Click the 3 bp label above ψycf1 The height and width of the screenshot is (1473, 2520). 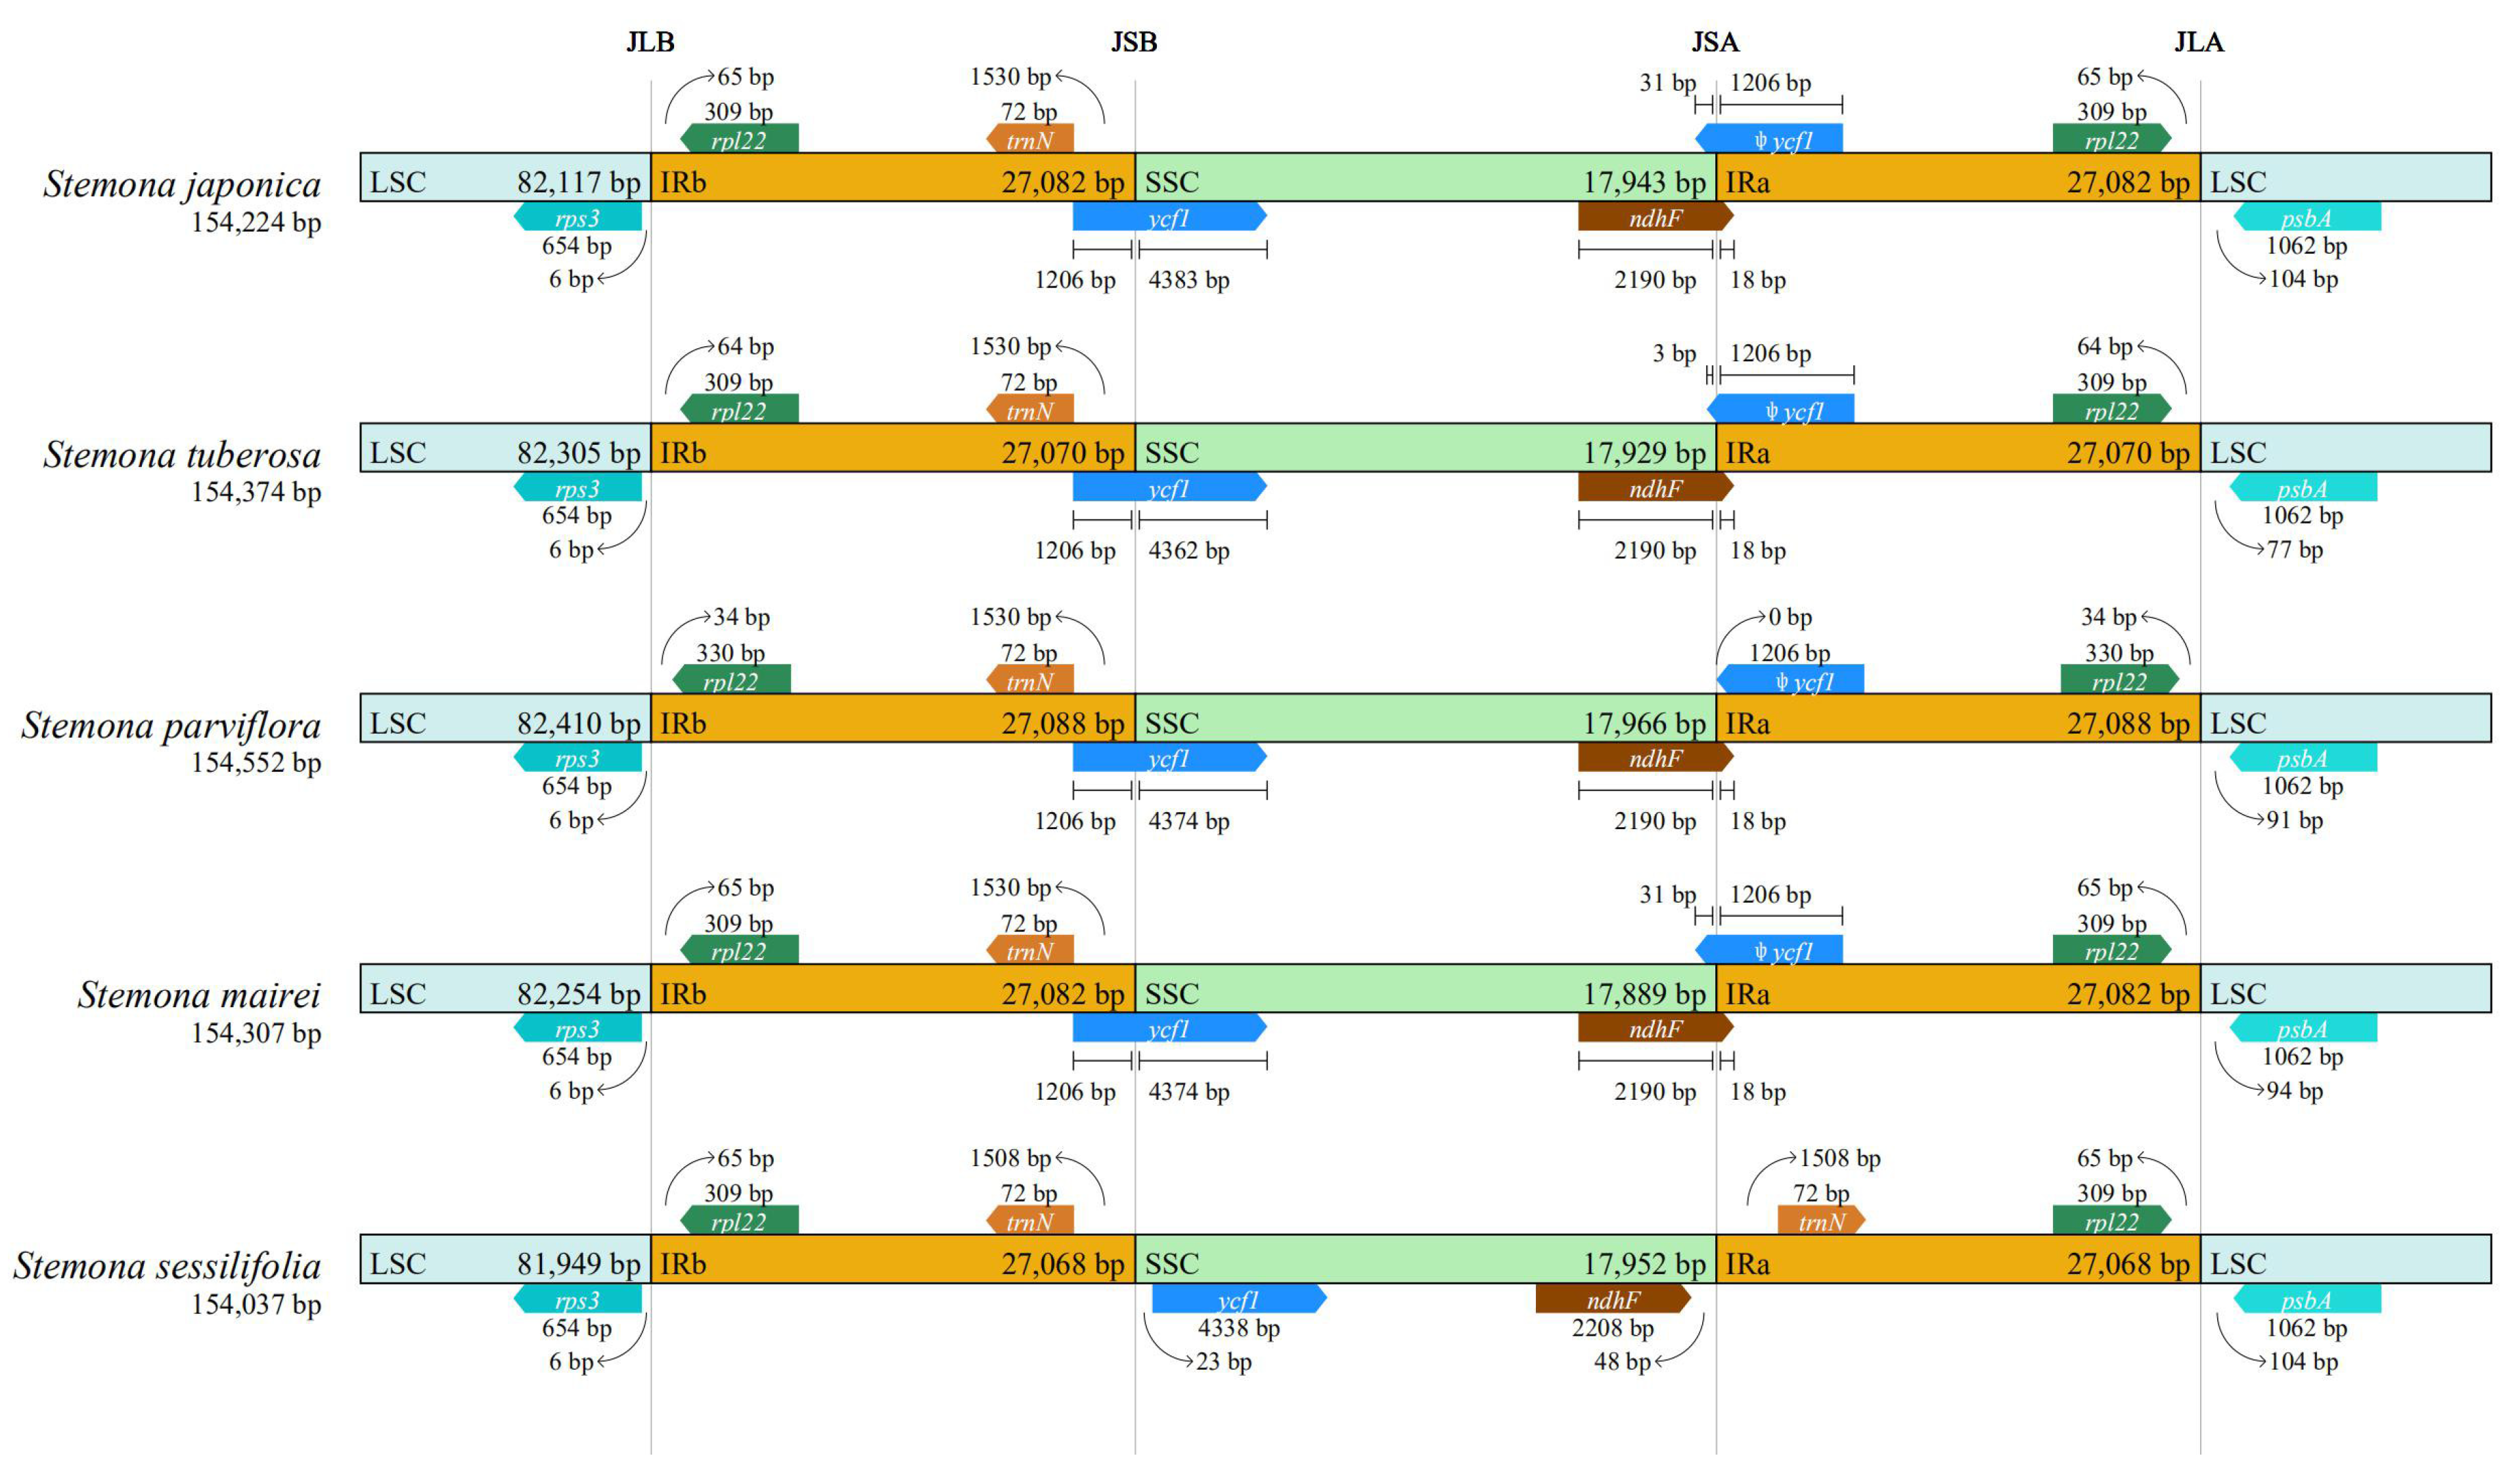[x=1674, y=354]
